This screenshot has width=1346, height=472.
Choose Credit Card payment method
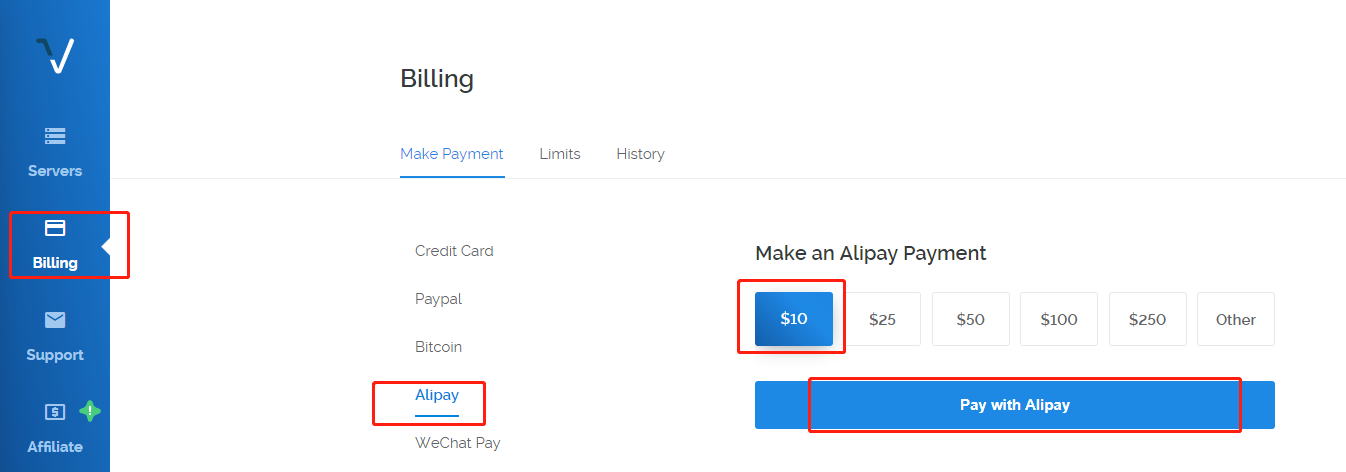(454, 251)
